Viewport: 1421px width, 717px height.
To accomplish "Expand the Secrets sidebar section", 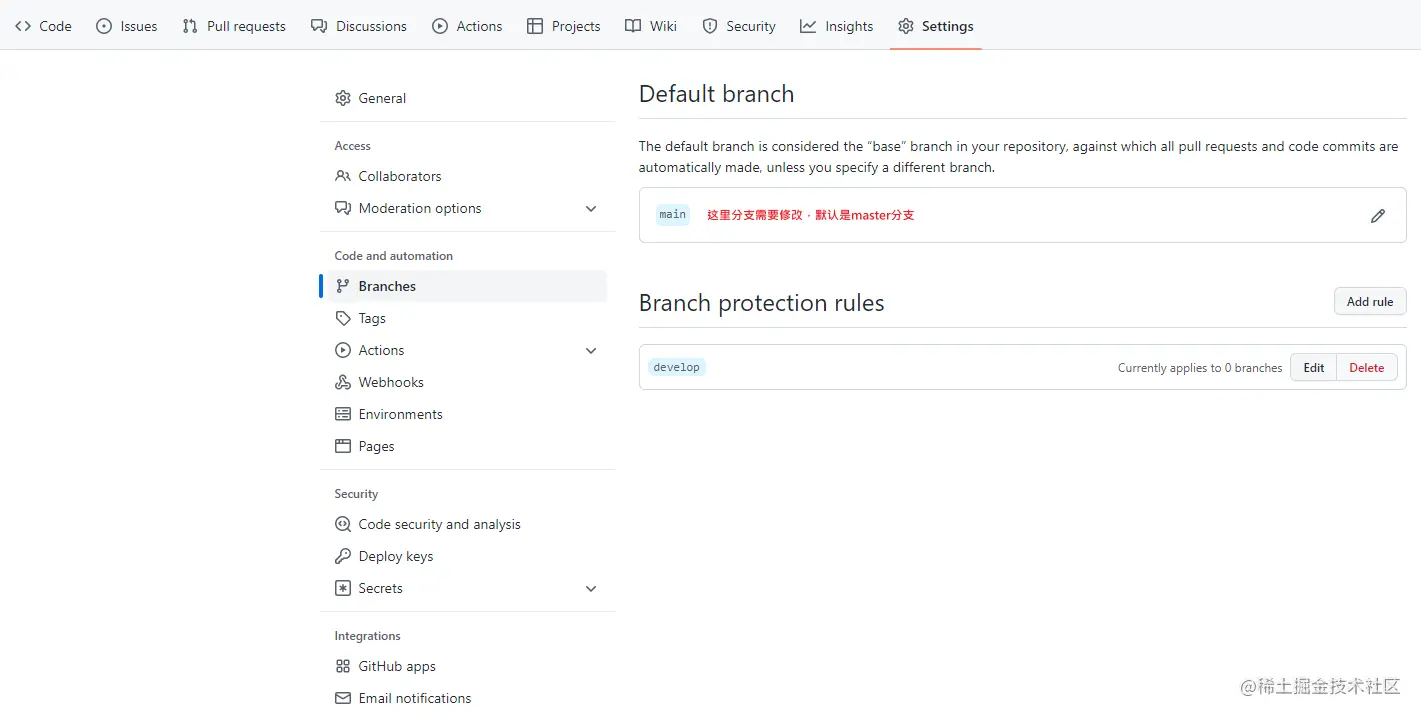I will click(x=591, y=588).
